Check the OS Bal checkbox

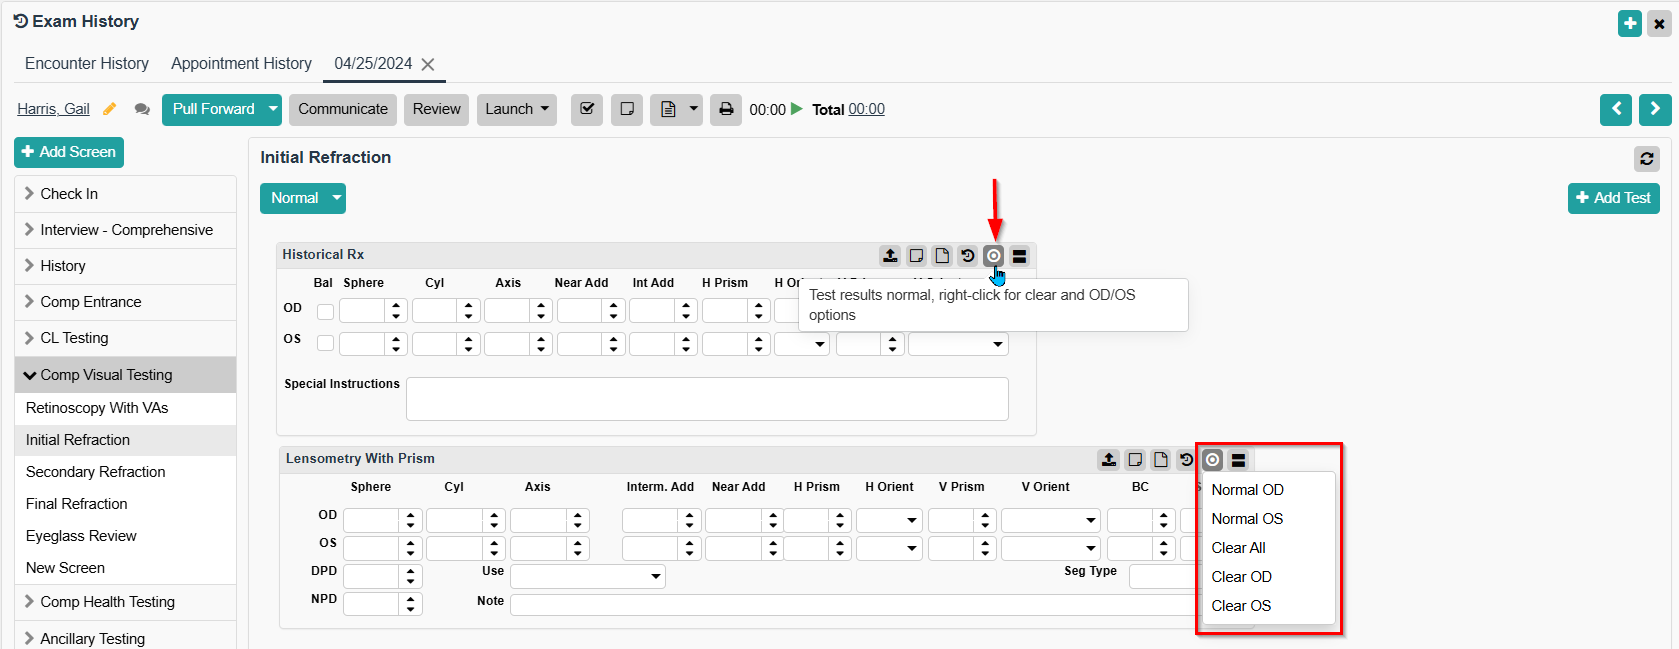coord(325,343)
